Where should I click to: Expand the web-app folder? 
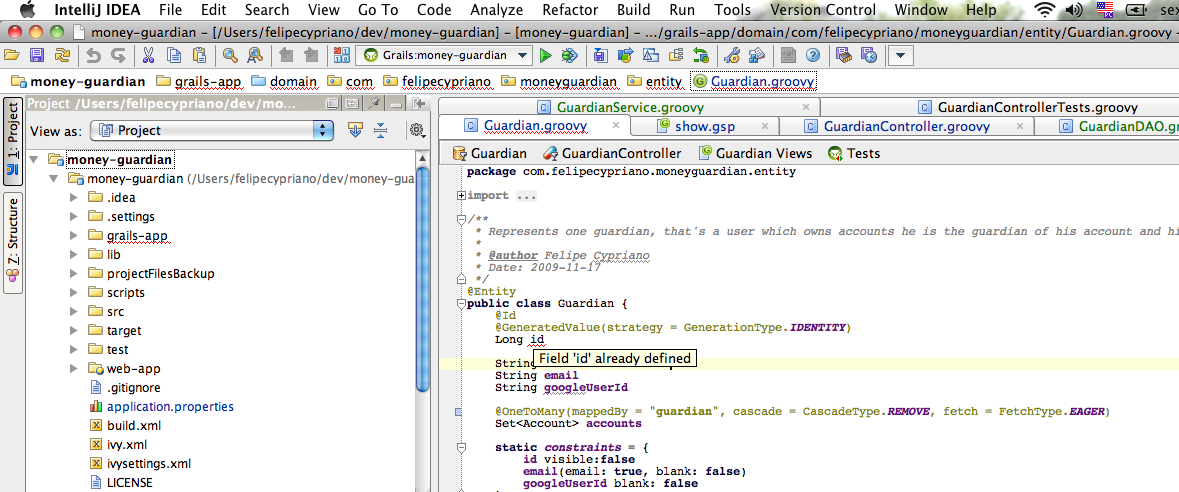[73, 369]
